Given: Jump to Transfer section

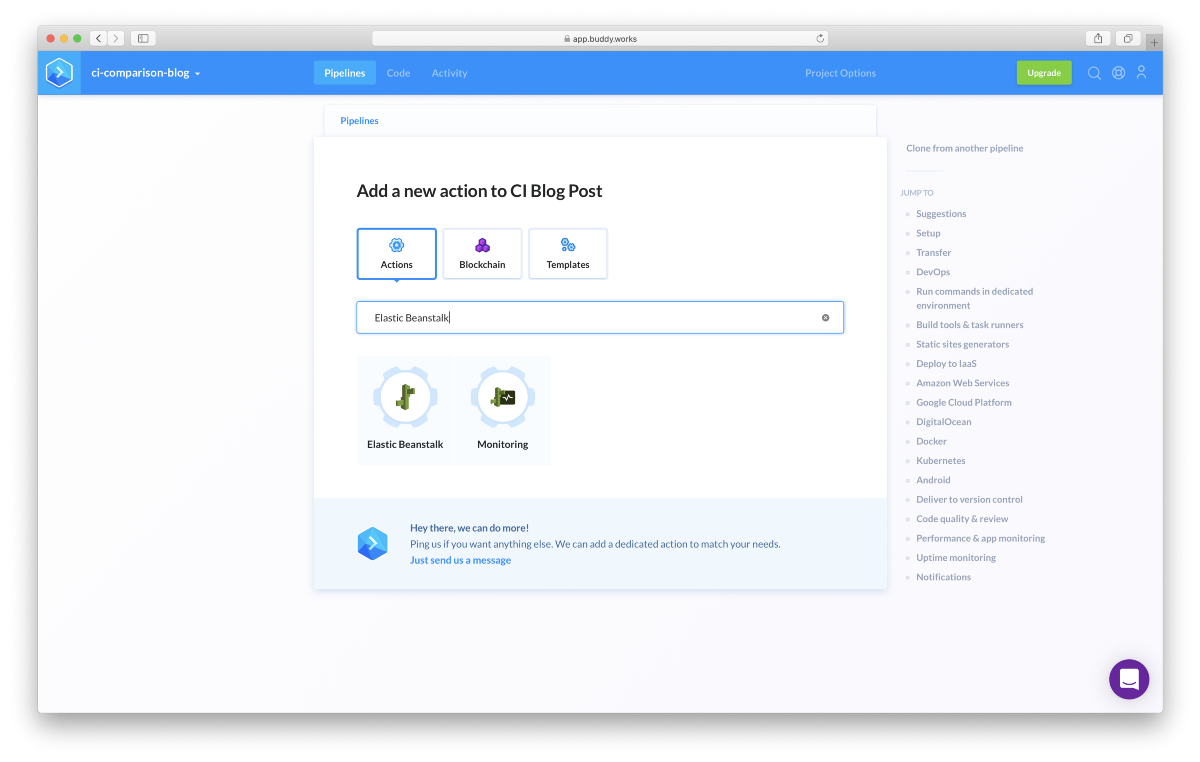Looking at the screenshot, I should click(x=933, y=253).
